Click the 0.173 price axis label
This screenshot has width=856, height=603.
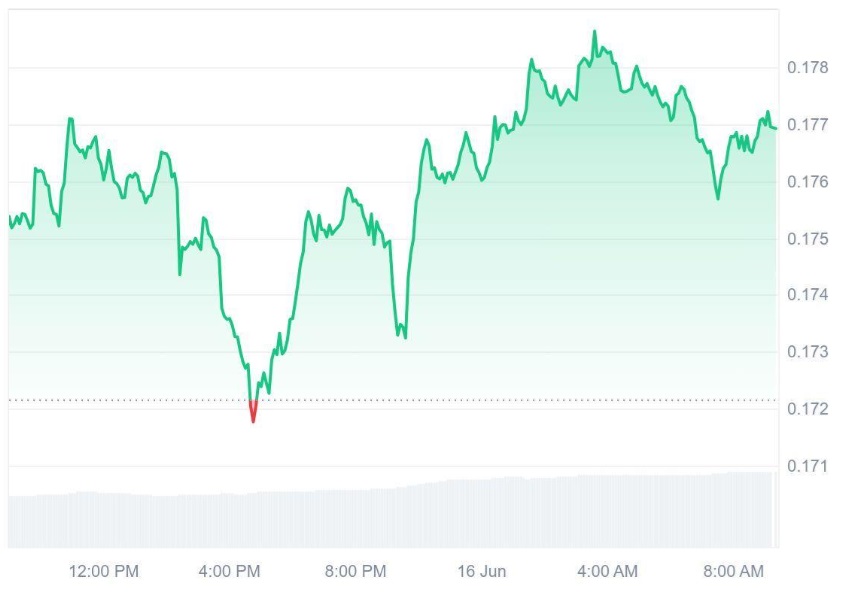807,352
